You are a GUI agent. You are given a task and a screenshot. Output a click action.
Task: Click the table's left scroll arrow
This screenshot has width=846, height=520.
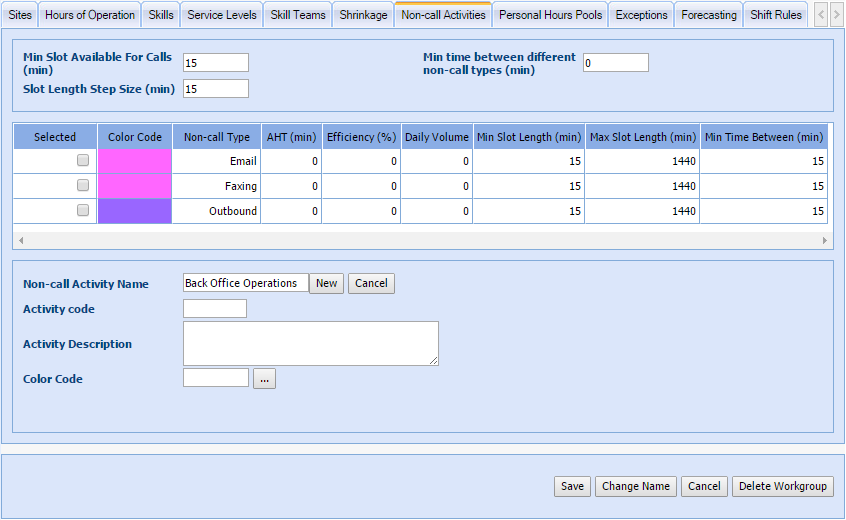[x=20, y=241]
